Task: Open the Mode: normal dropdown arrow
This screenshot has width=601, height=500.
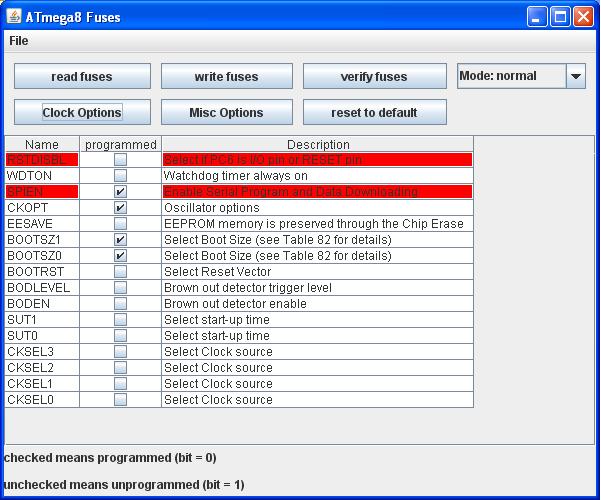Action: [576, 76]
